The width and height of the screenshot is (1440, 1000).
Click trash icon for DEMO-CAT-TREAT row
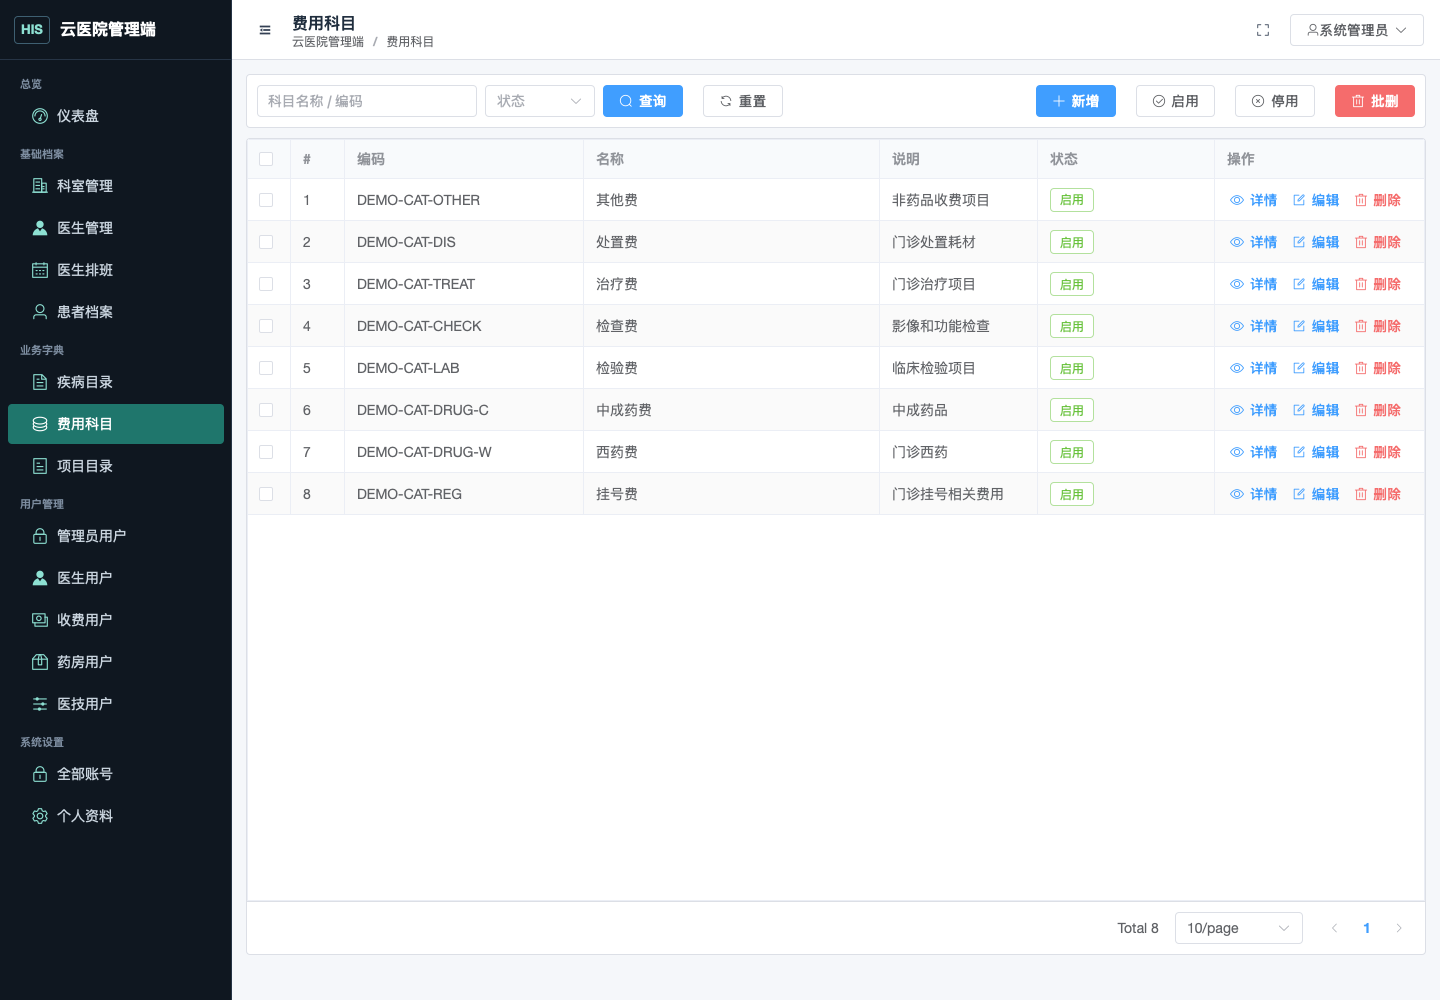pyautogui.click(x=1361, y=284)
